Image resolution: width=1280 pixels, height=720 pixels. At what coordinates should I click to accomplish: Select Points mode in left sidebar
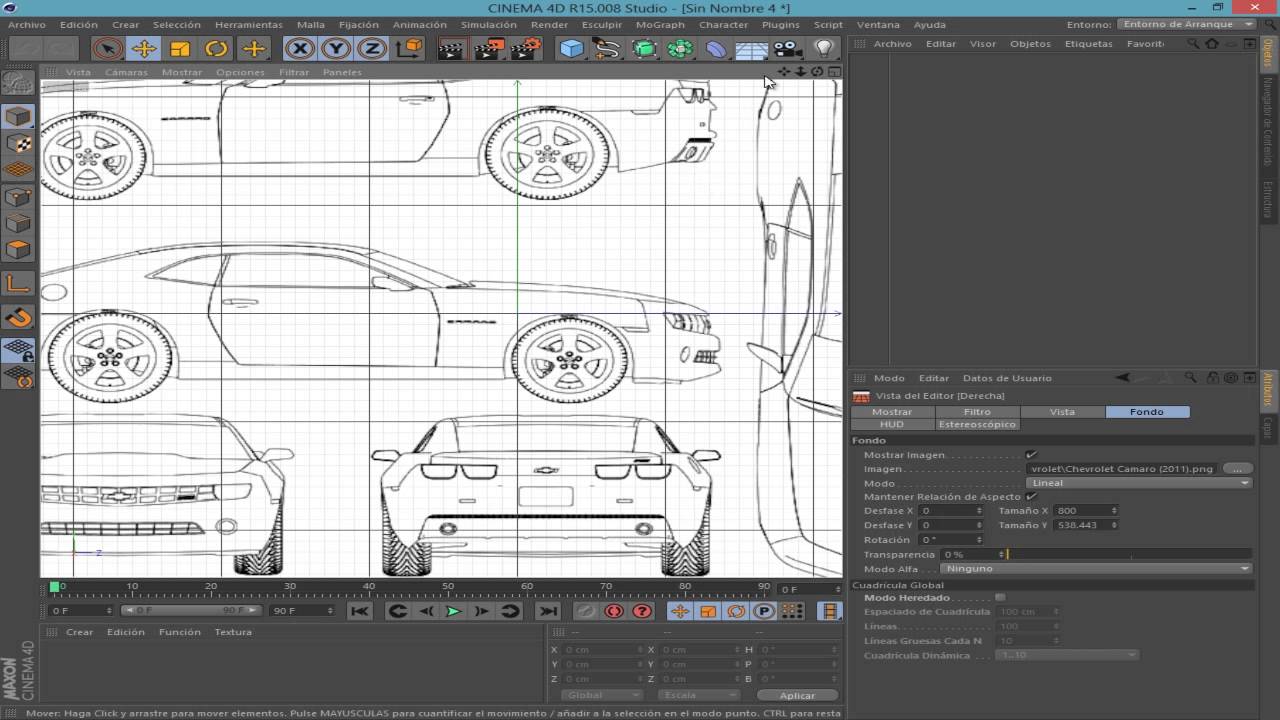[18, 197]
